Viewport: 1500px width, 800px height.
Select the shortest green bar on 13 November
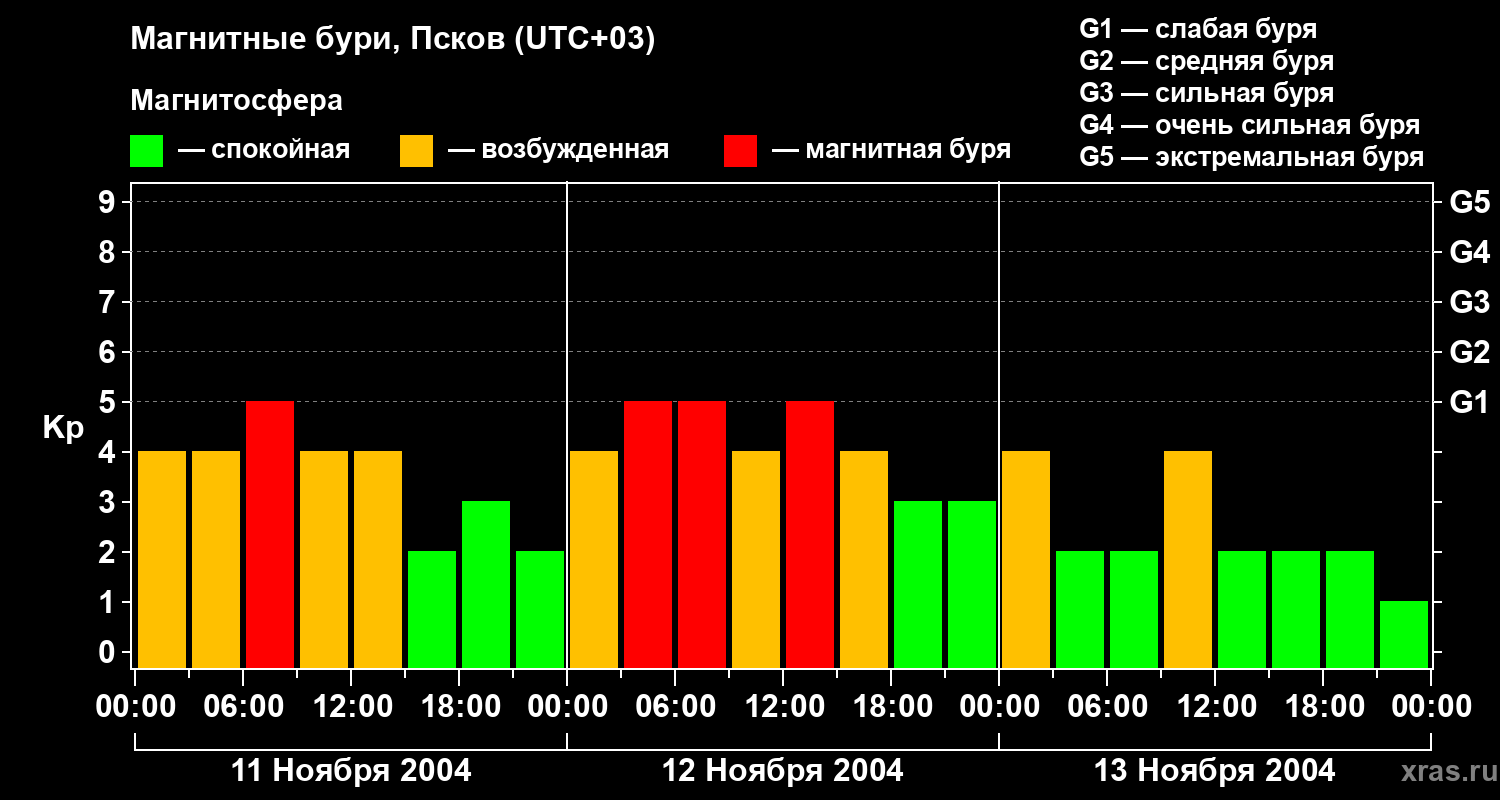(x=1404, y=634)
